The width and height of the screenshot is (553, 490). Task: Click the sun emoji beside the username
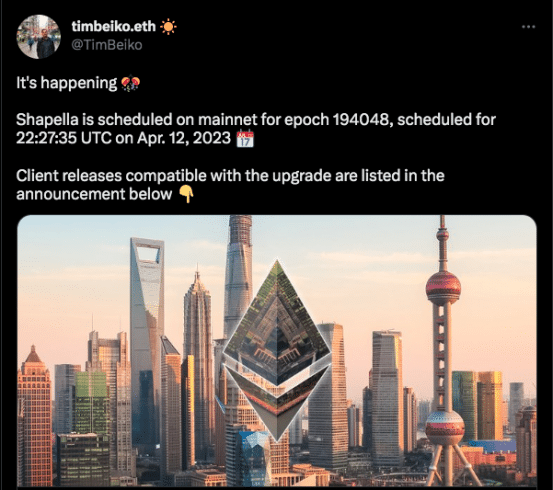[168, 27]
